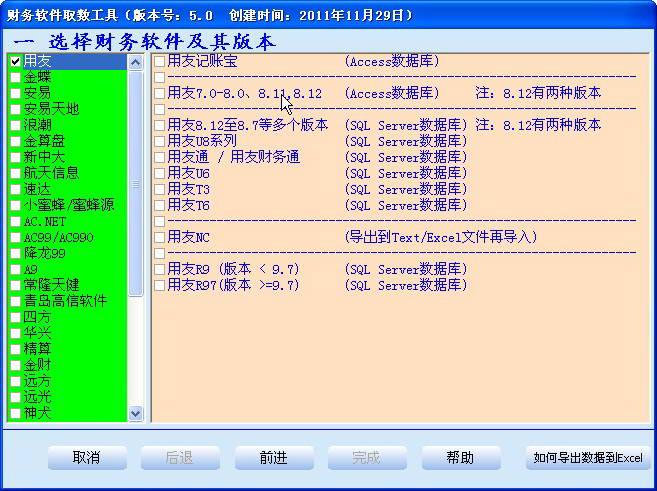The width and height of the screenshot is (657, 491).
Task: Tick the 用友T6 checkbox
Action: pyautogui.click(x=159, y=205)
